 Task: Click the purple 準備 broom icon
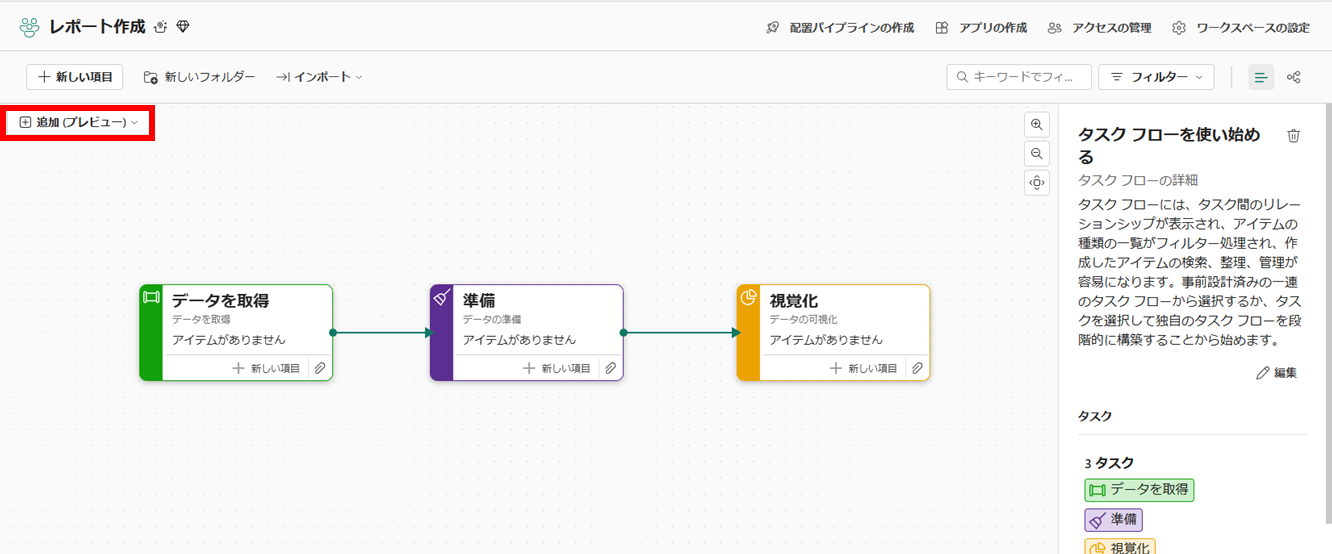click(x=442, y=297)
